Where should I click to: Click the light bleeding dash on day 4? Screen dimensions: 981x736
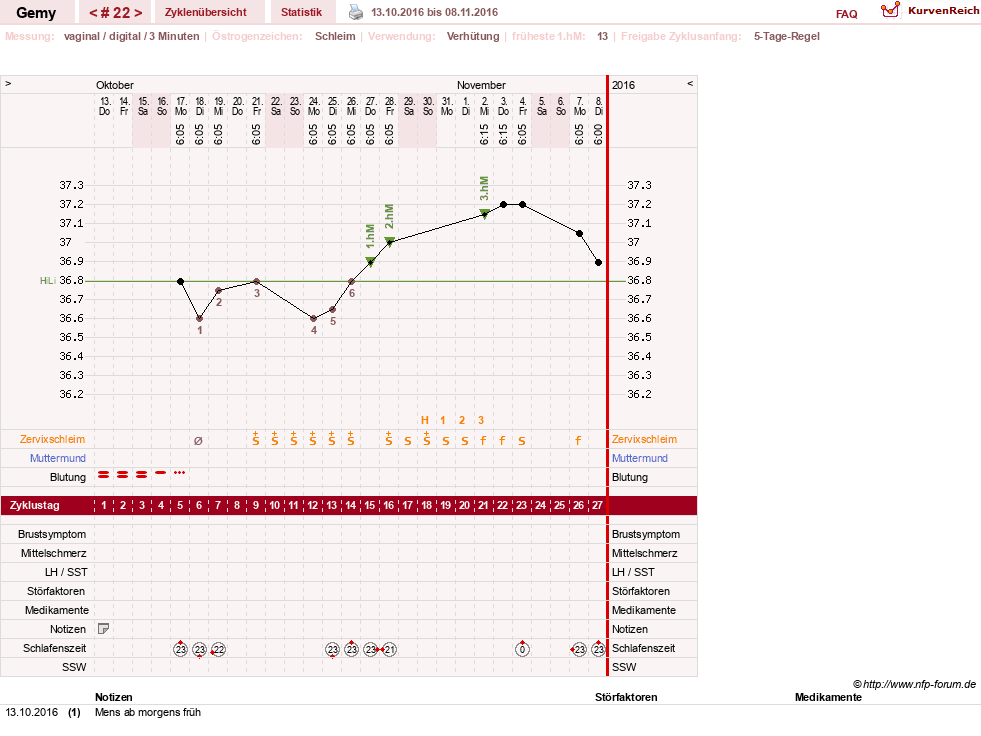pos(161,473)
